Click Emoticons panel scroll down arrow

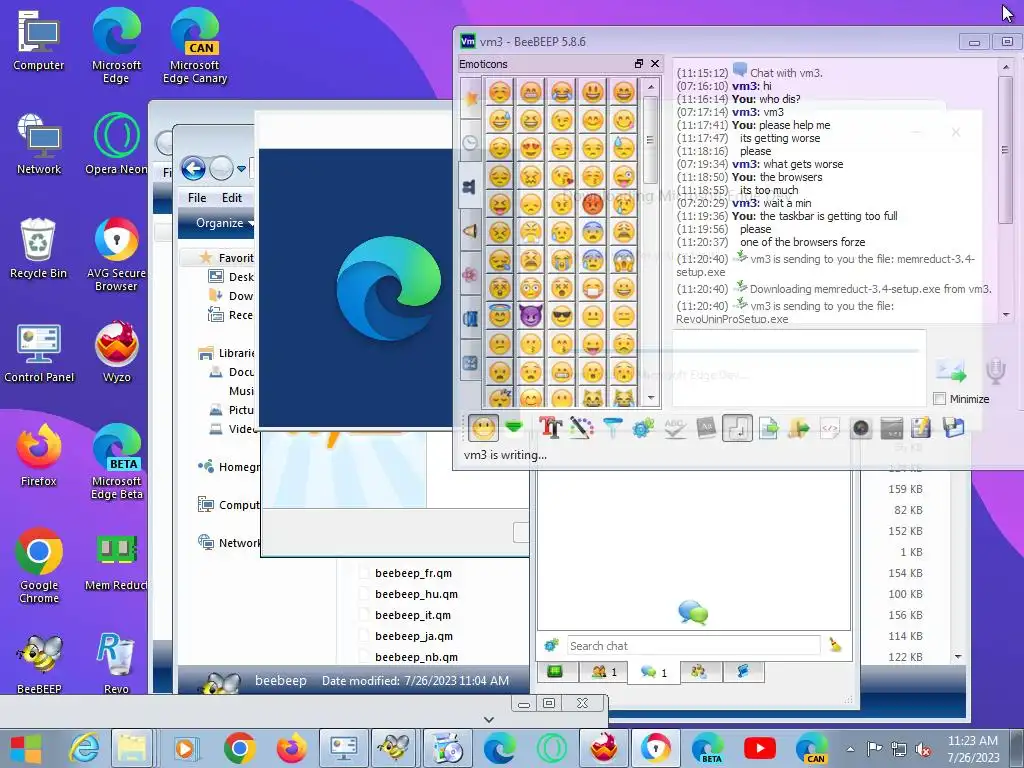650,397
